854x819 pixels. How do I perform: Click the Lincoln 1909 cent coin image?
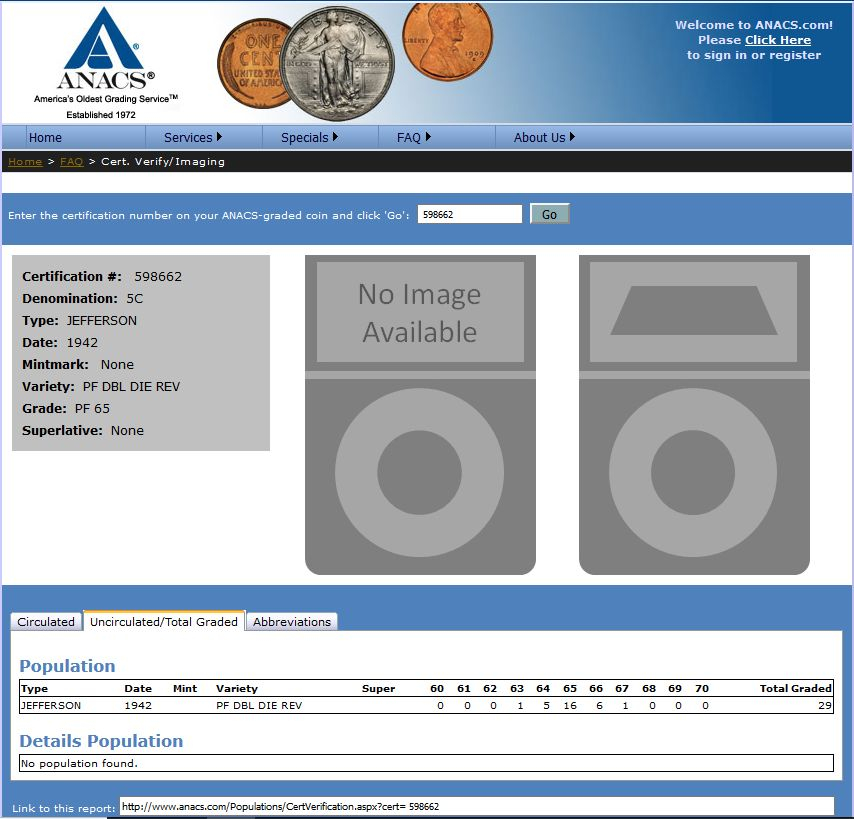coord(447,41)
